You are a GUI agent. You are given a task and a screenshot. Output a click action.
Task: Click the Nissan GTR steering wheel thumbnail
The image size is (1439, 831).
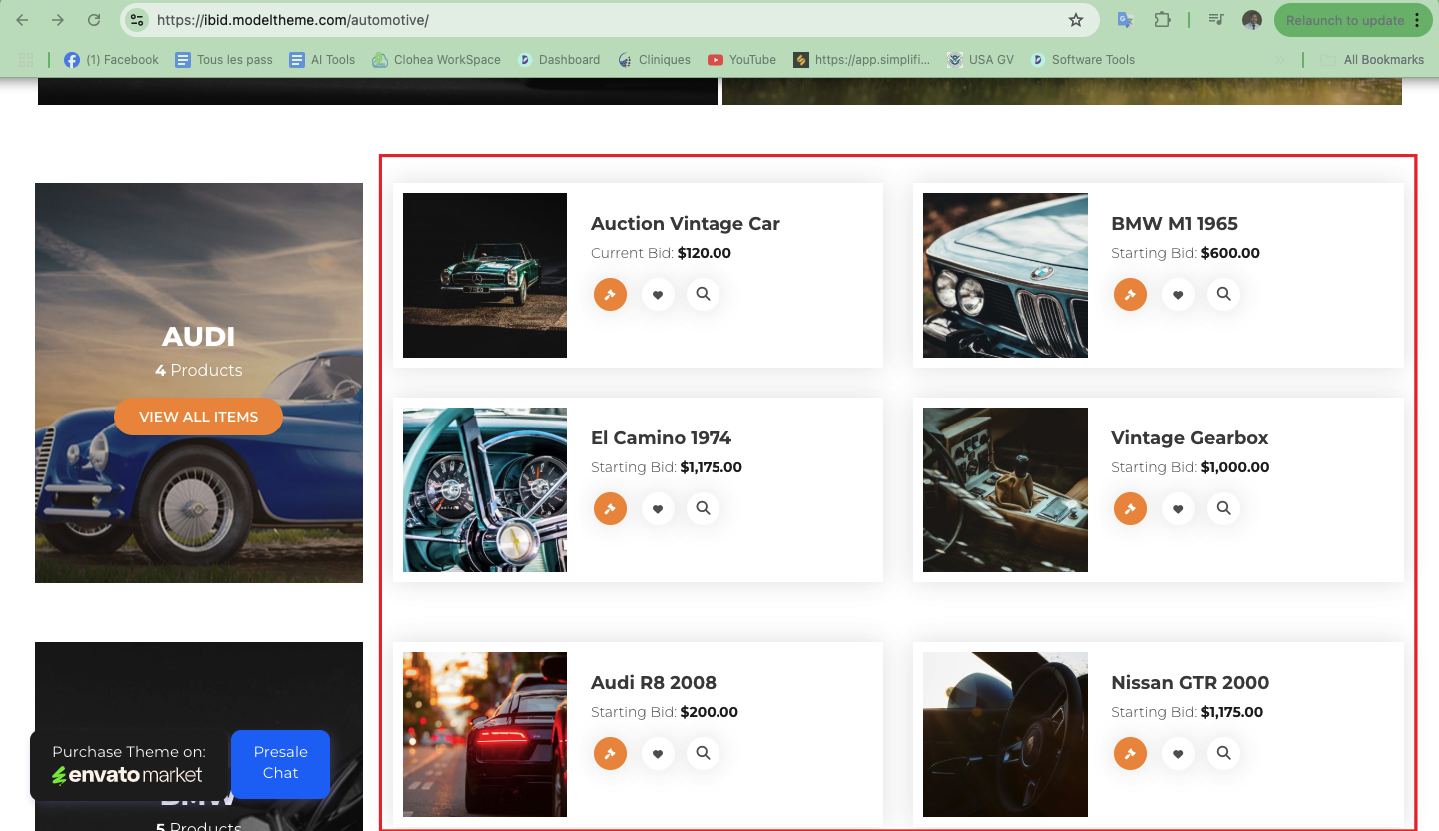point(1005,735)
